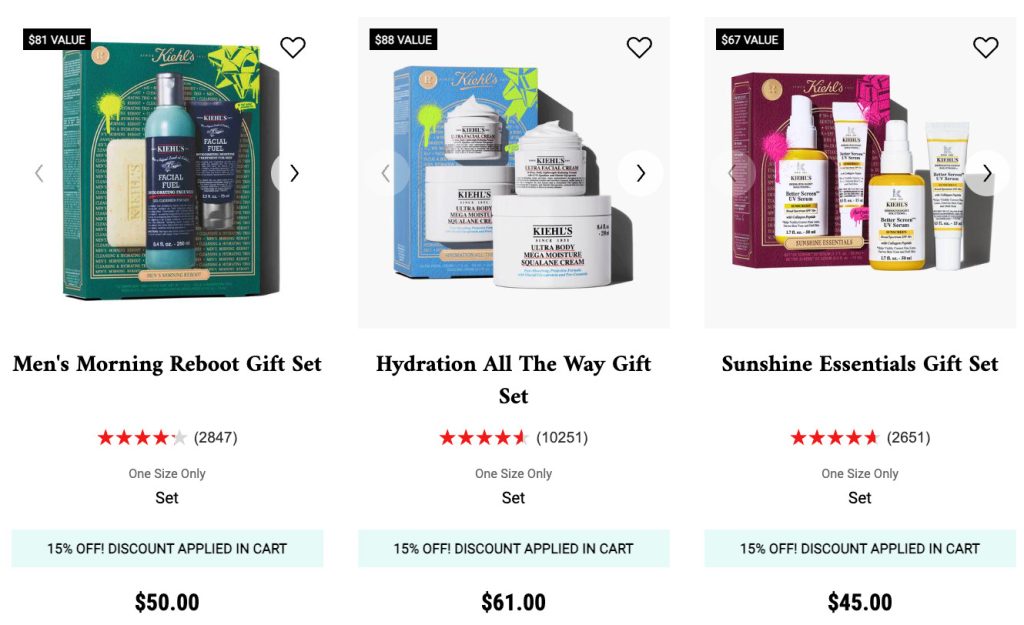
Task: Advance Sunshine Essentials image carousel forward
Action: click(987, 173)
